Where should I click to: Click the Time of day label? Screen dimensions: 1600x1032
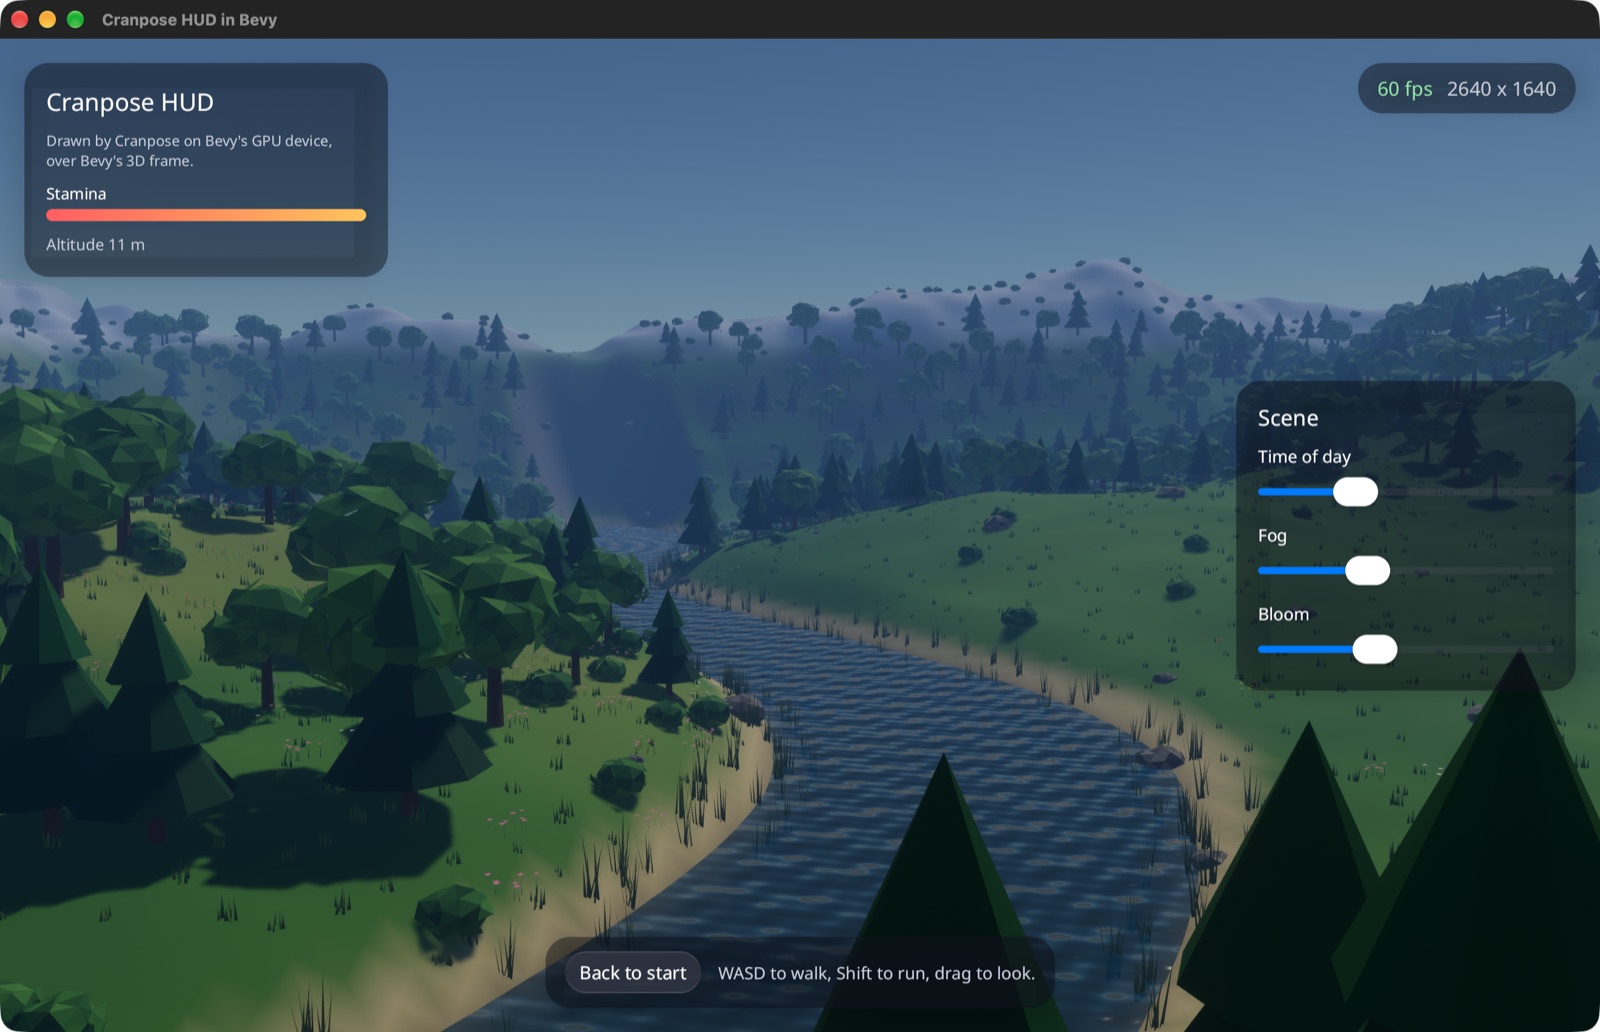point(1304,457)
